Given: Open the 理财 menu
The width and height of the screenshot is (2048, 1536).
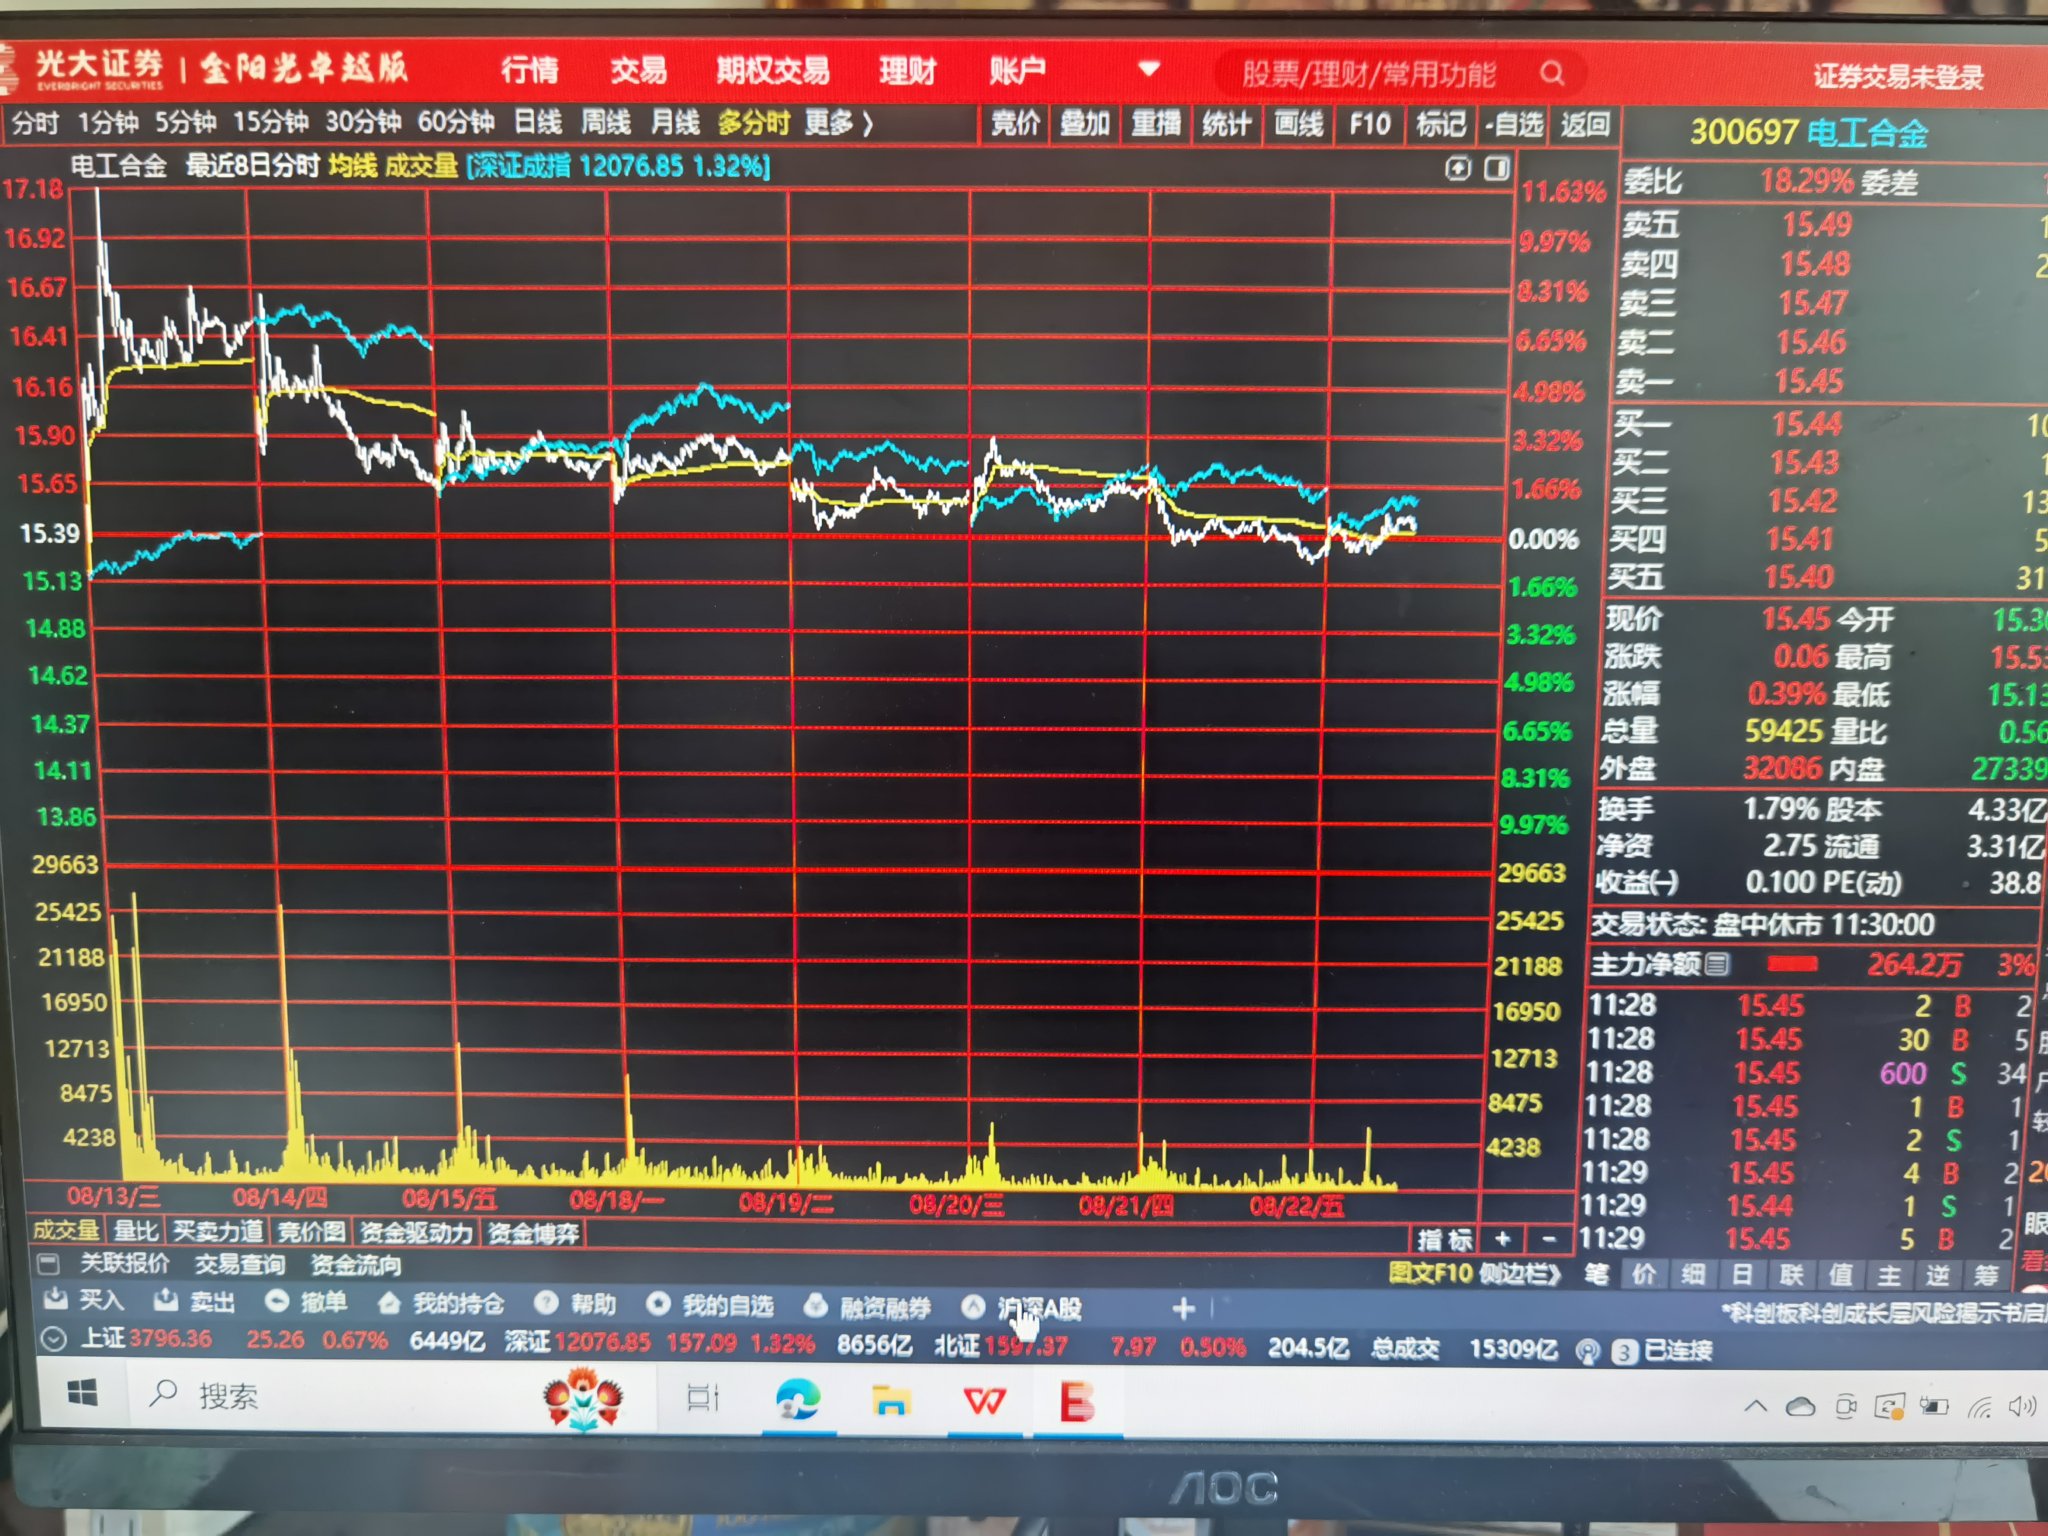Looking at the screenshot, I should click(907, 71).
